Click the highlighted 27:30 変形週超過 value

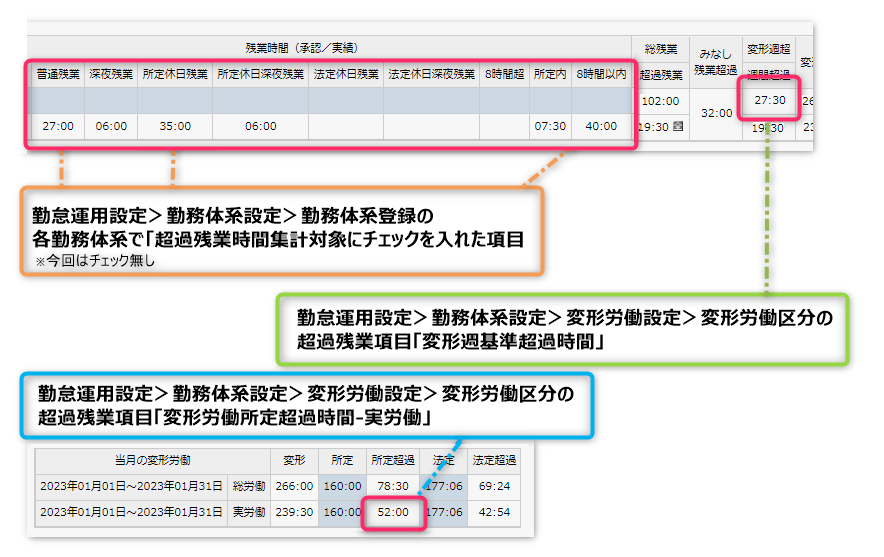point(768,101)
